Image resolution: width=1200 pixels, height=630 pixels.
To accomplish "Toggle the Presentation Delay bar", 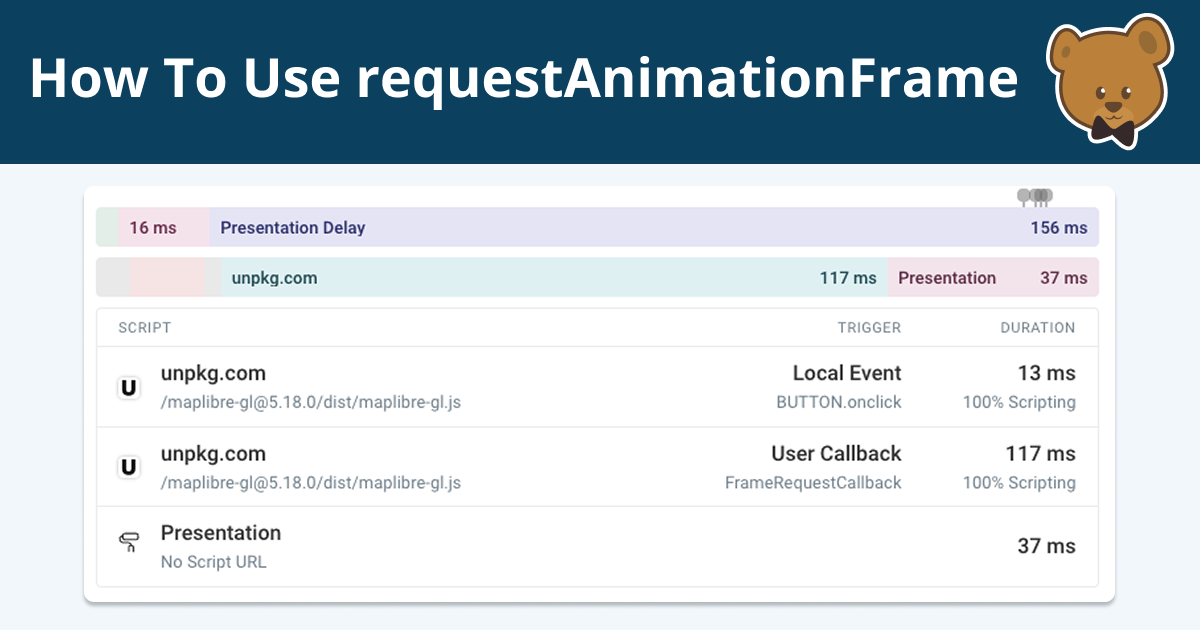I will [650, 227].
